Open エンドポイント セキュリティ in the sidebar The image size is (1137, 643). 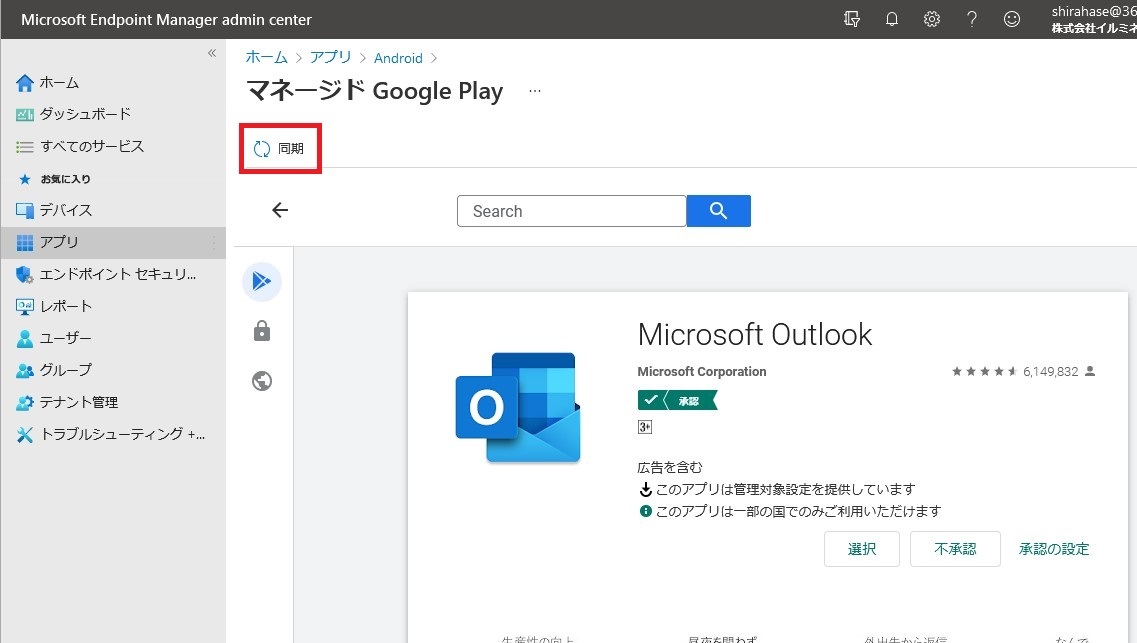(x=113, y=274)
